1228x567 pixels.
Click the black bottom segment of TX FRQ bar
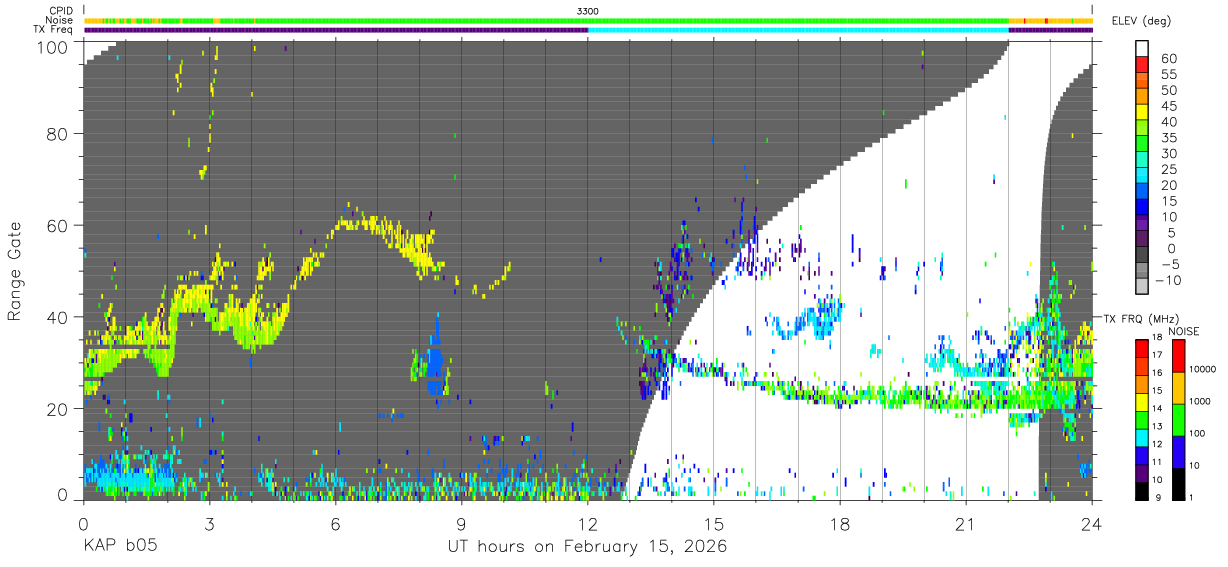click(1143, 491)
